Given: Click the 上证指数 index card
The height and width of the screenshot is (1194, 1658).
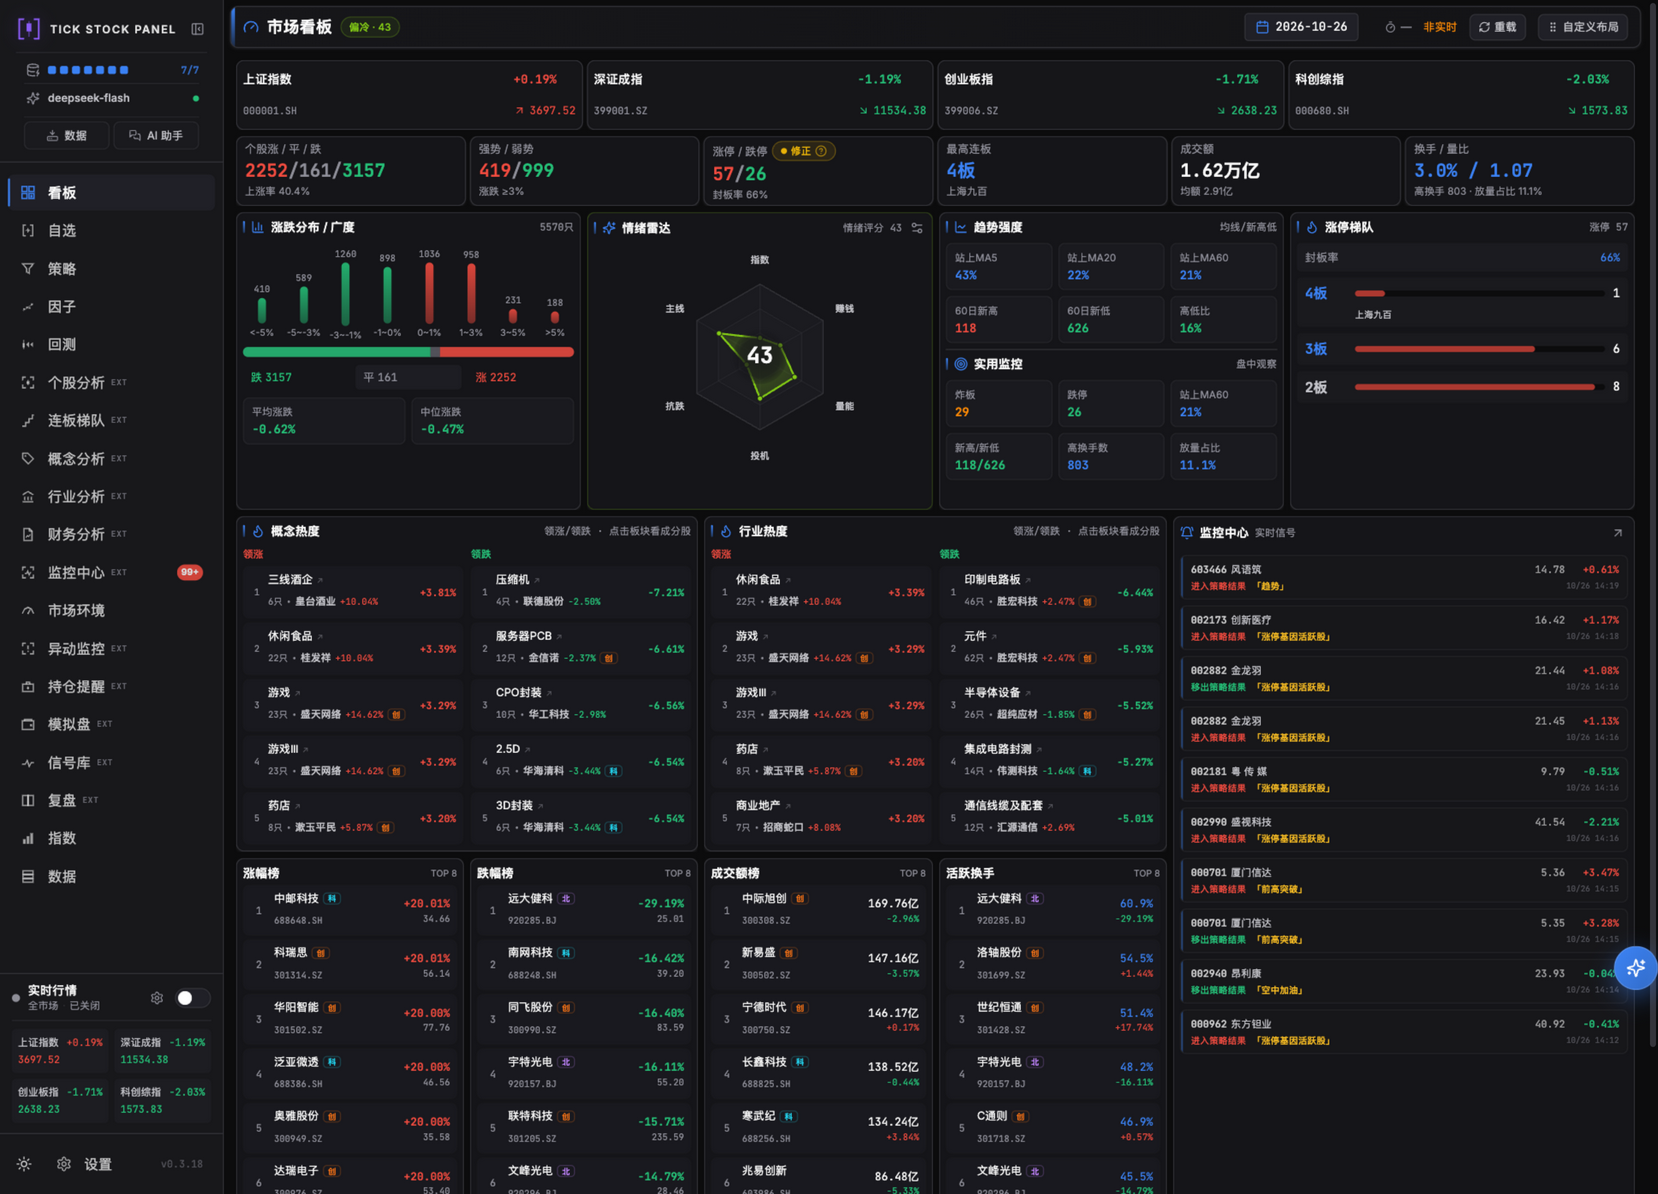Looking at the screenshot, I should pos(409,94).
